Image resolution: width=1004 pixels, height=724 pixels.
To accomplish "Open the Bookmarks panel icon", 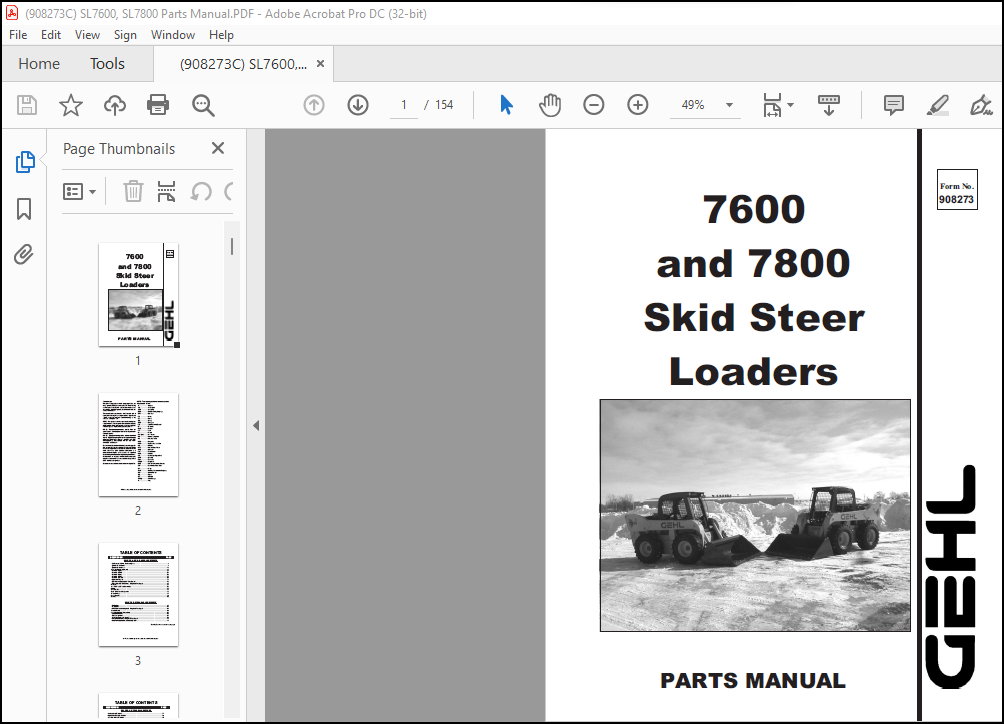I will point(24,209).
